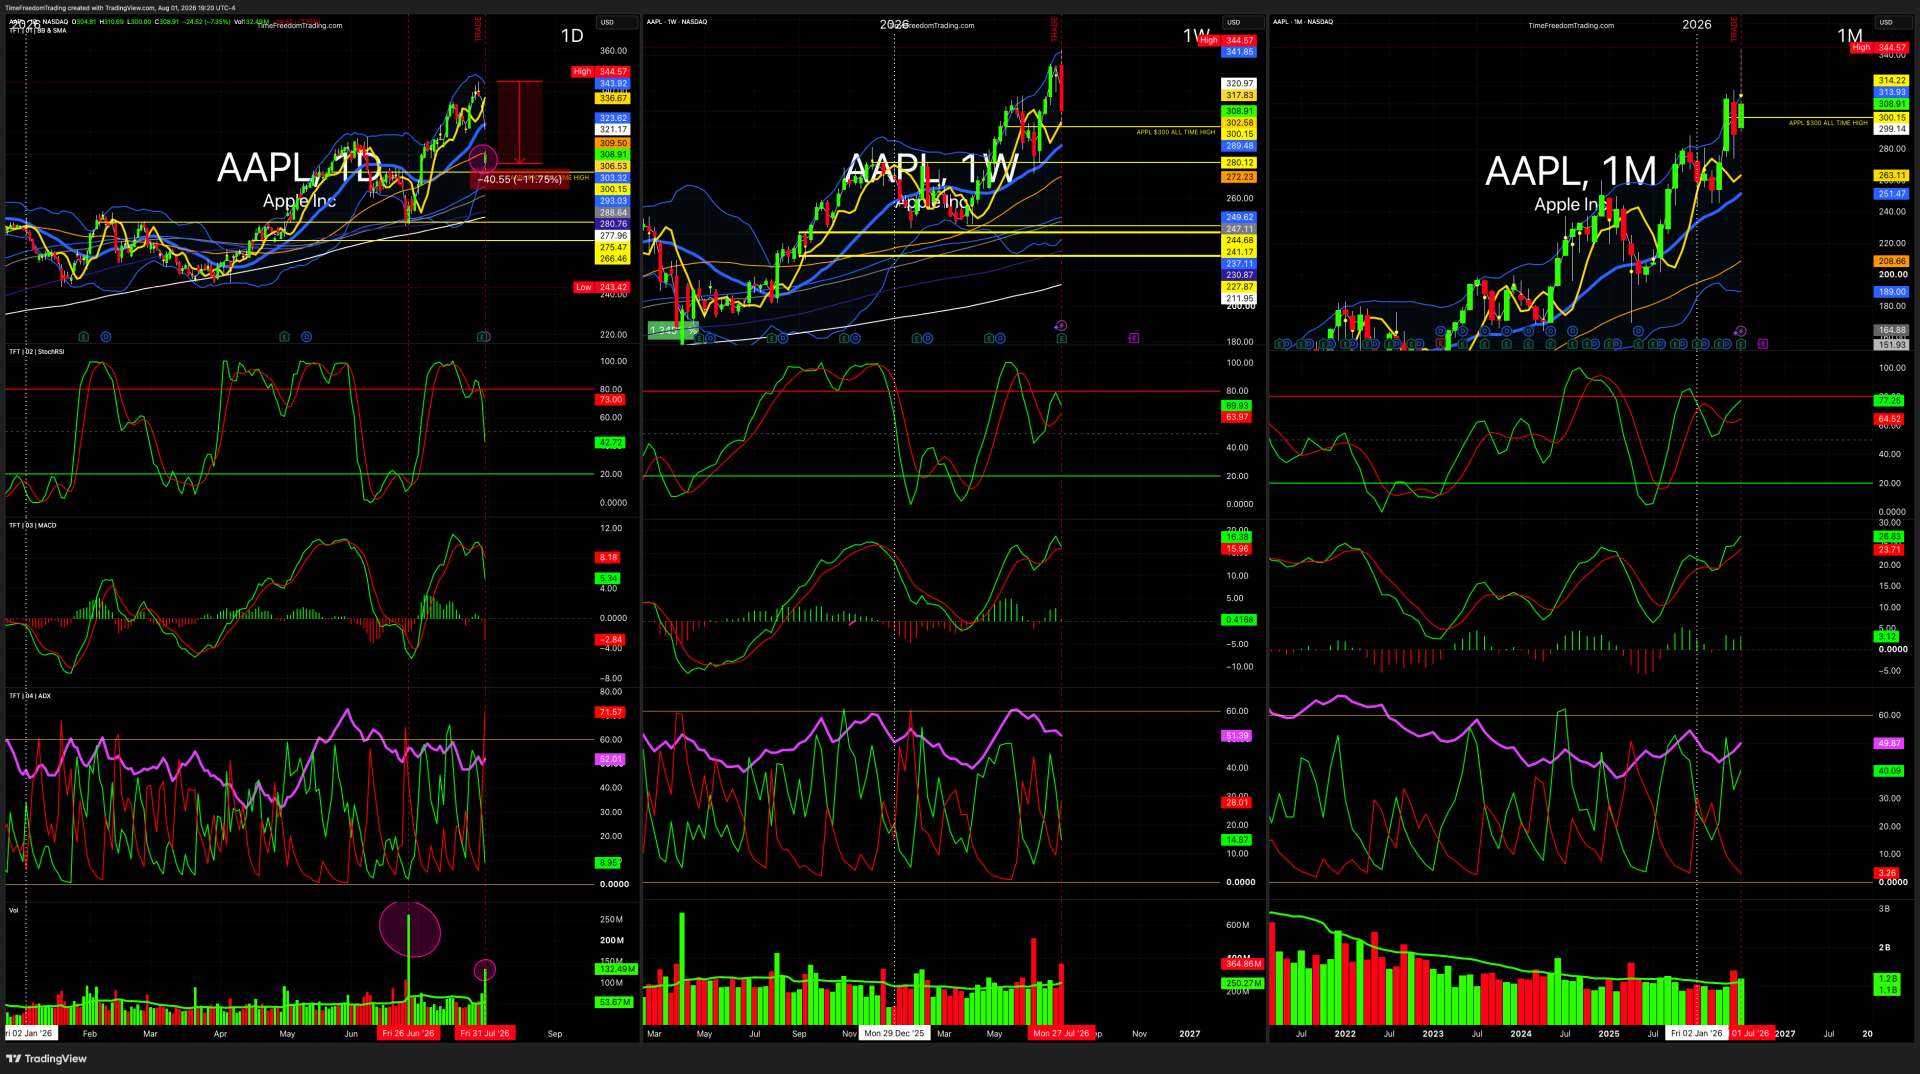
Task: Select the APPL $300 ALL TIME HIGH label on weekly chart
Action: coord(1176,132)
